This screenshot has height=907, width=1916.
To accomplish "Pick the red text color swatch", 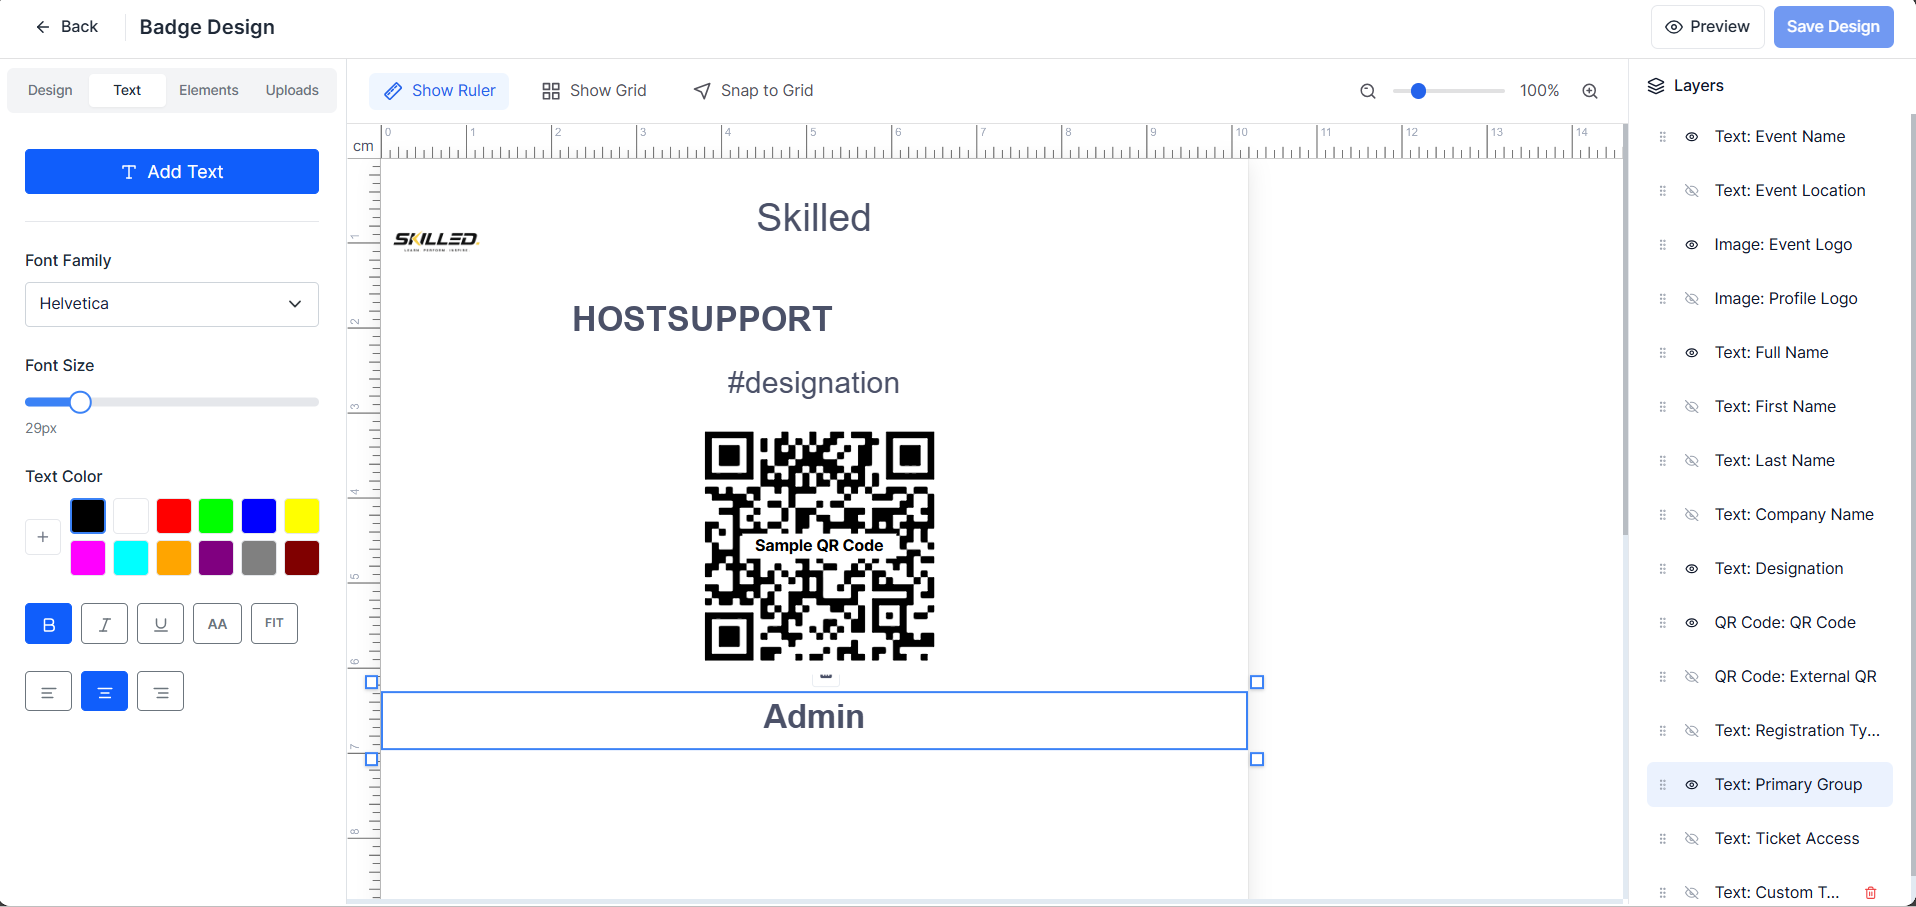I will (x=174, y=516).
